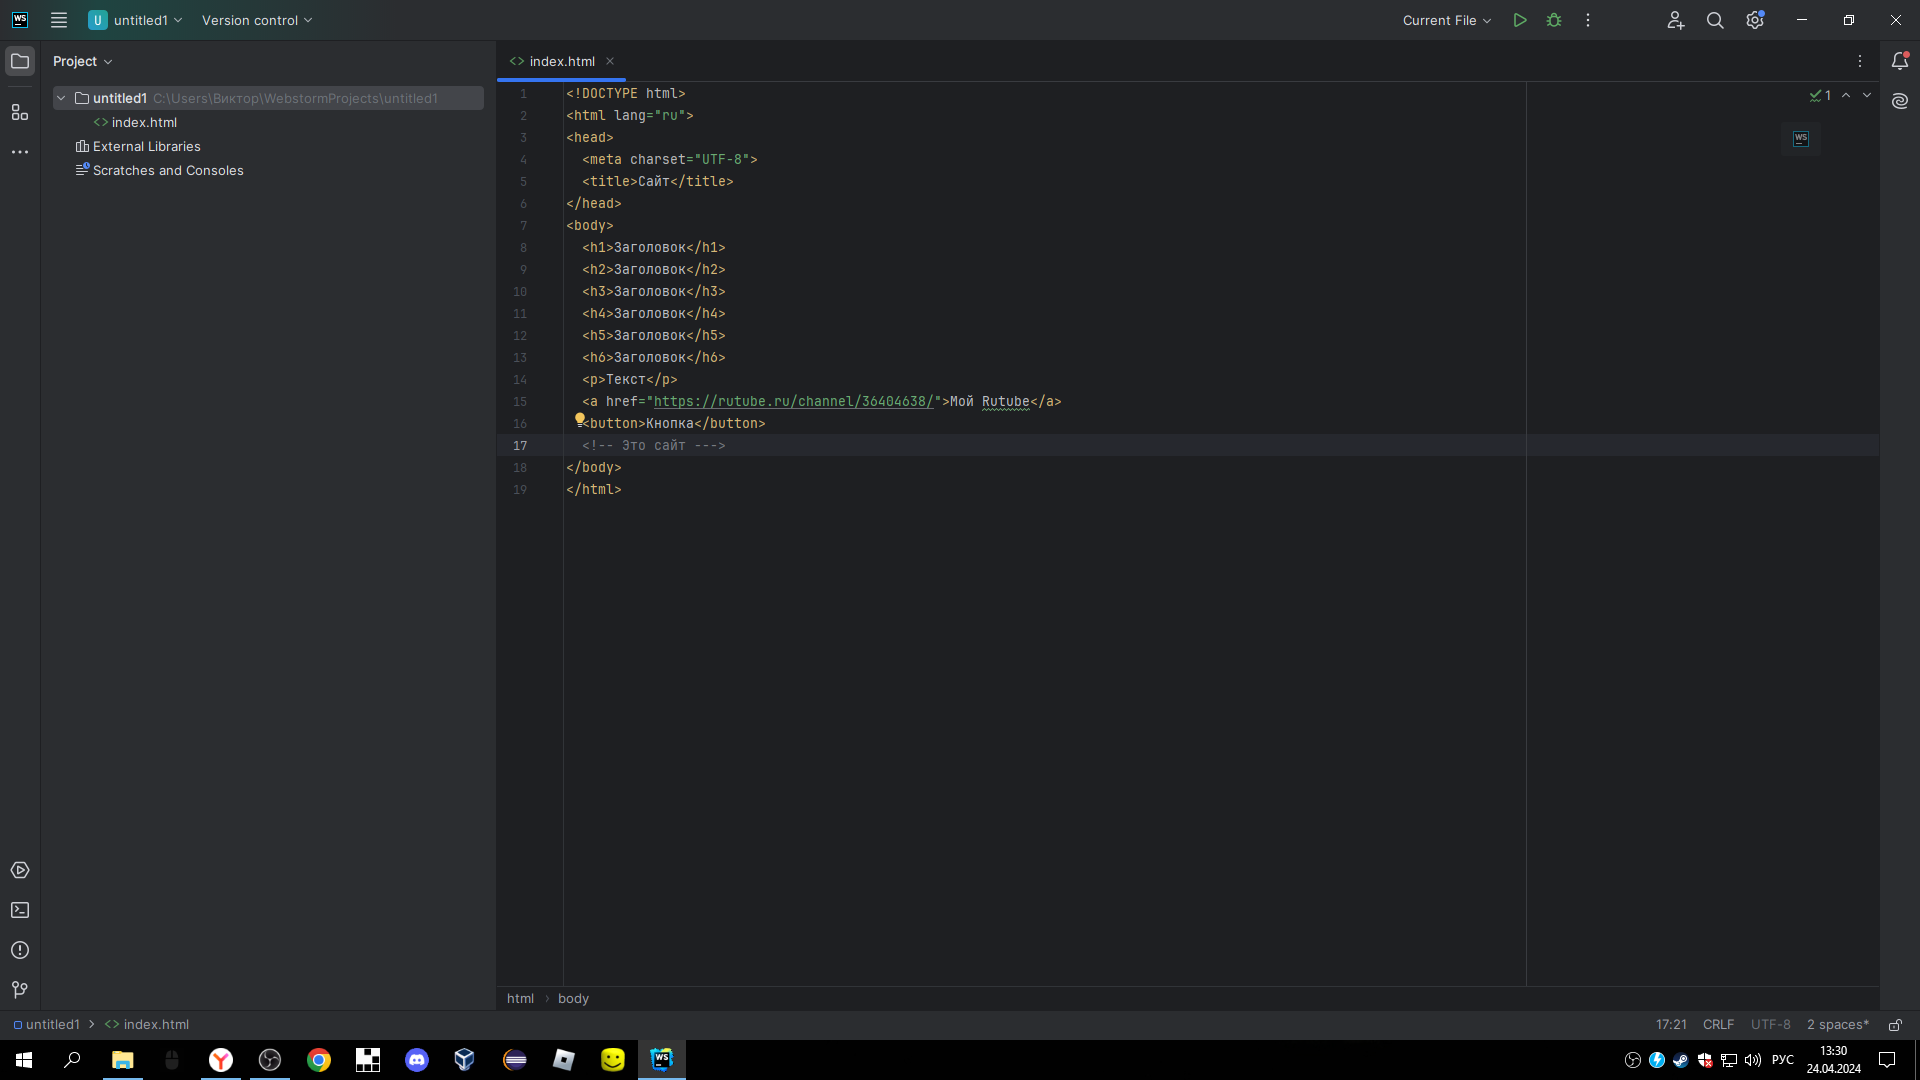The width and height of the screenshot is (1920, 1080).
Task: Open the Notifications bell
Action: (1900, 61)
